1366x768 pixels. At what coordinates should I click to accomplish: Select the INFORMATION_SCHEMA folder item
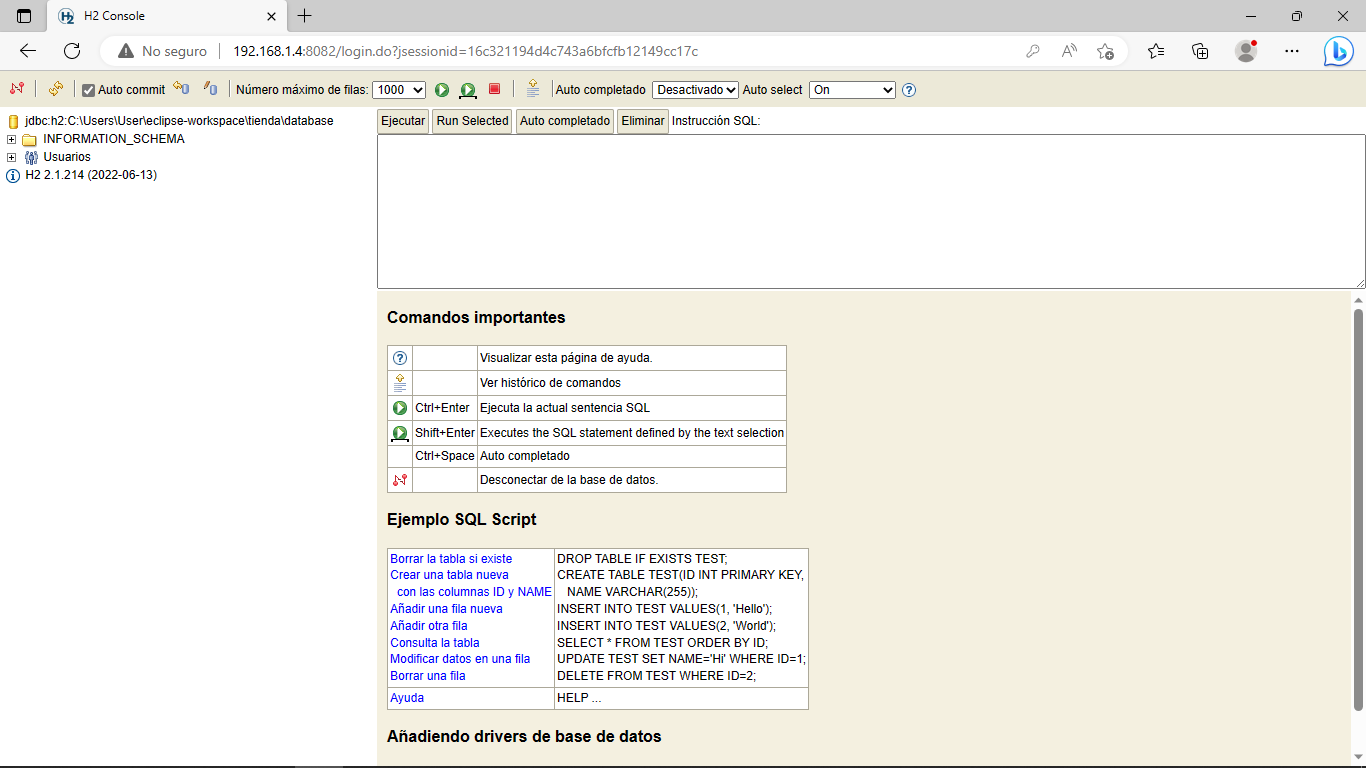(114, 139)
